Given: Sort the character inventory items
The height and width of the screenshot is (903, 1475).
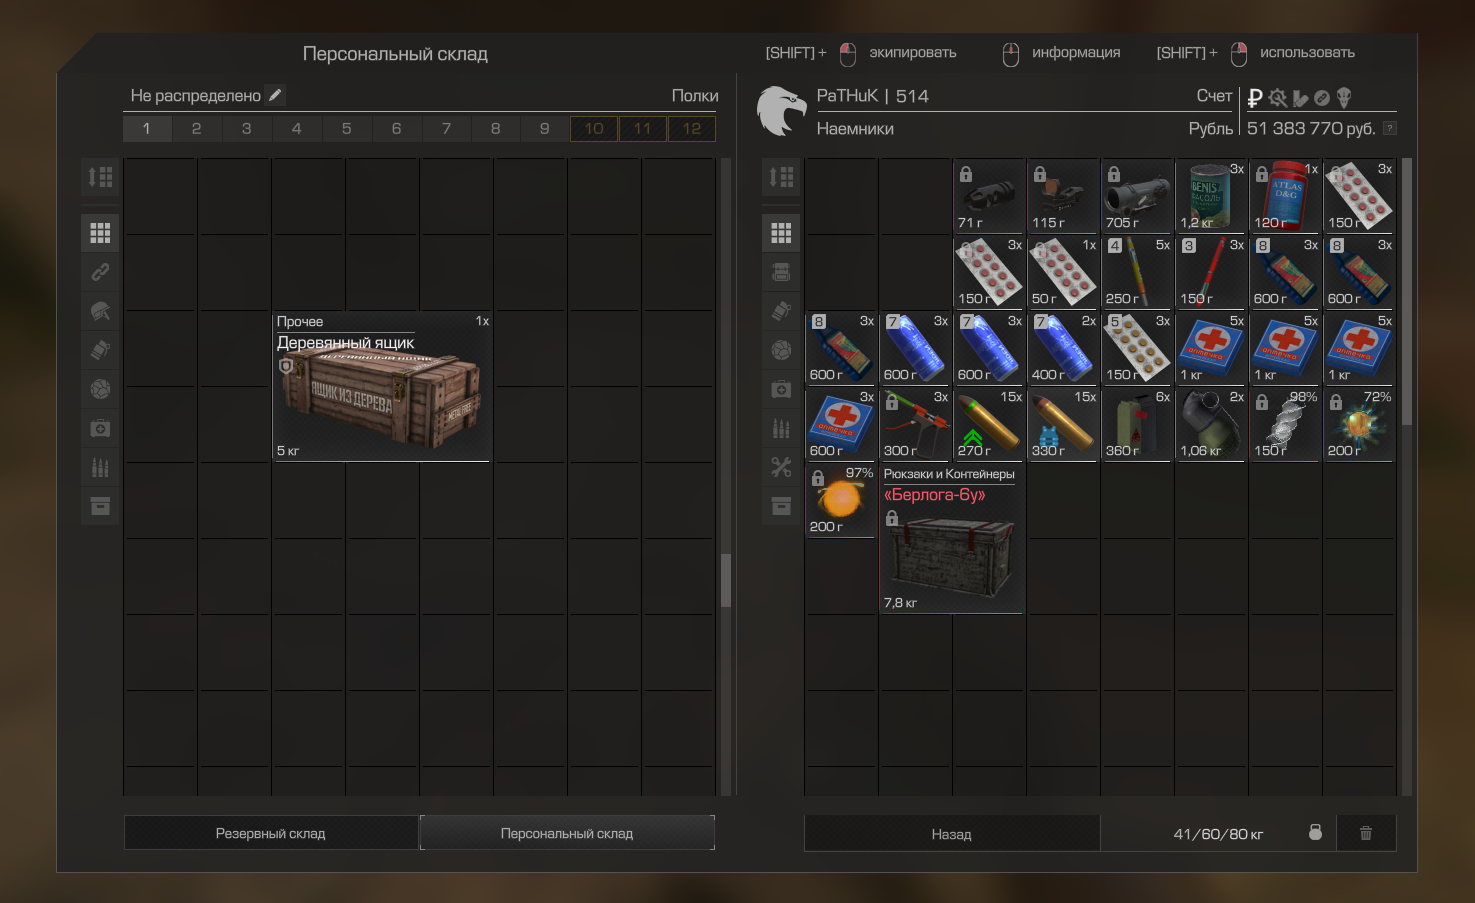Looking at the screenshot, I should pyautogui.click(x=781, y=177).
